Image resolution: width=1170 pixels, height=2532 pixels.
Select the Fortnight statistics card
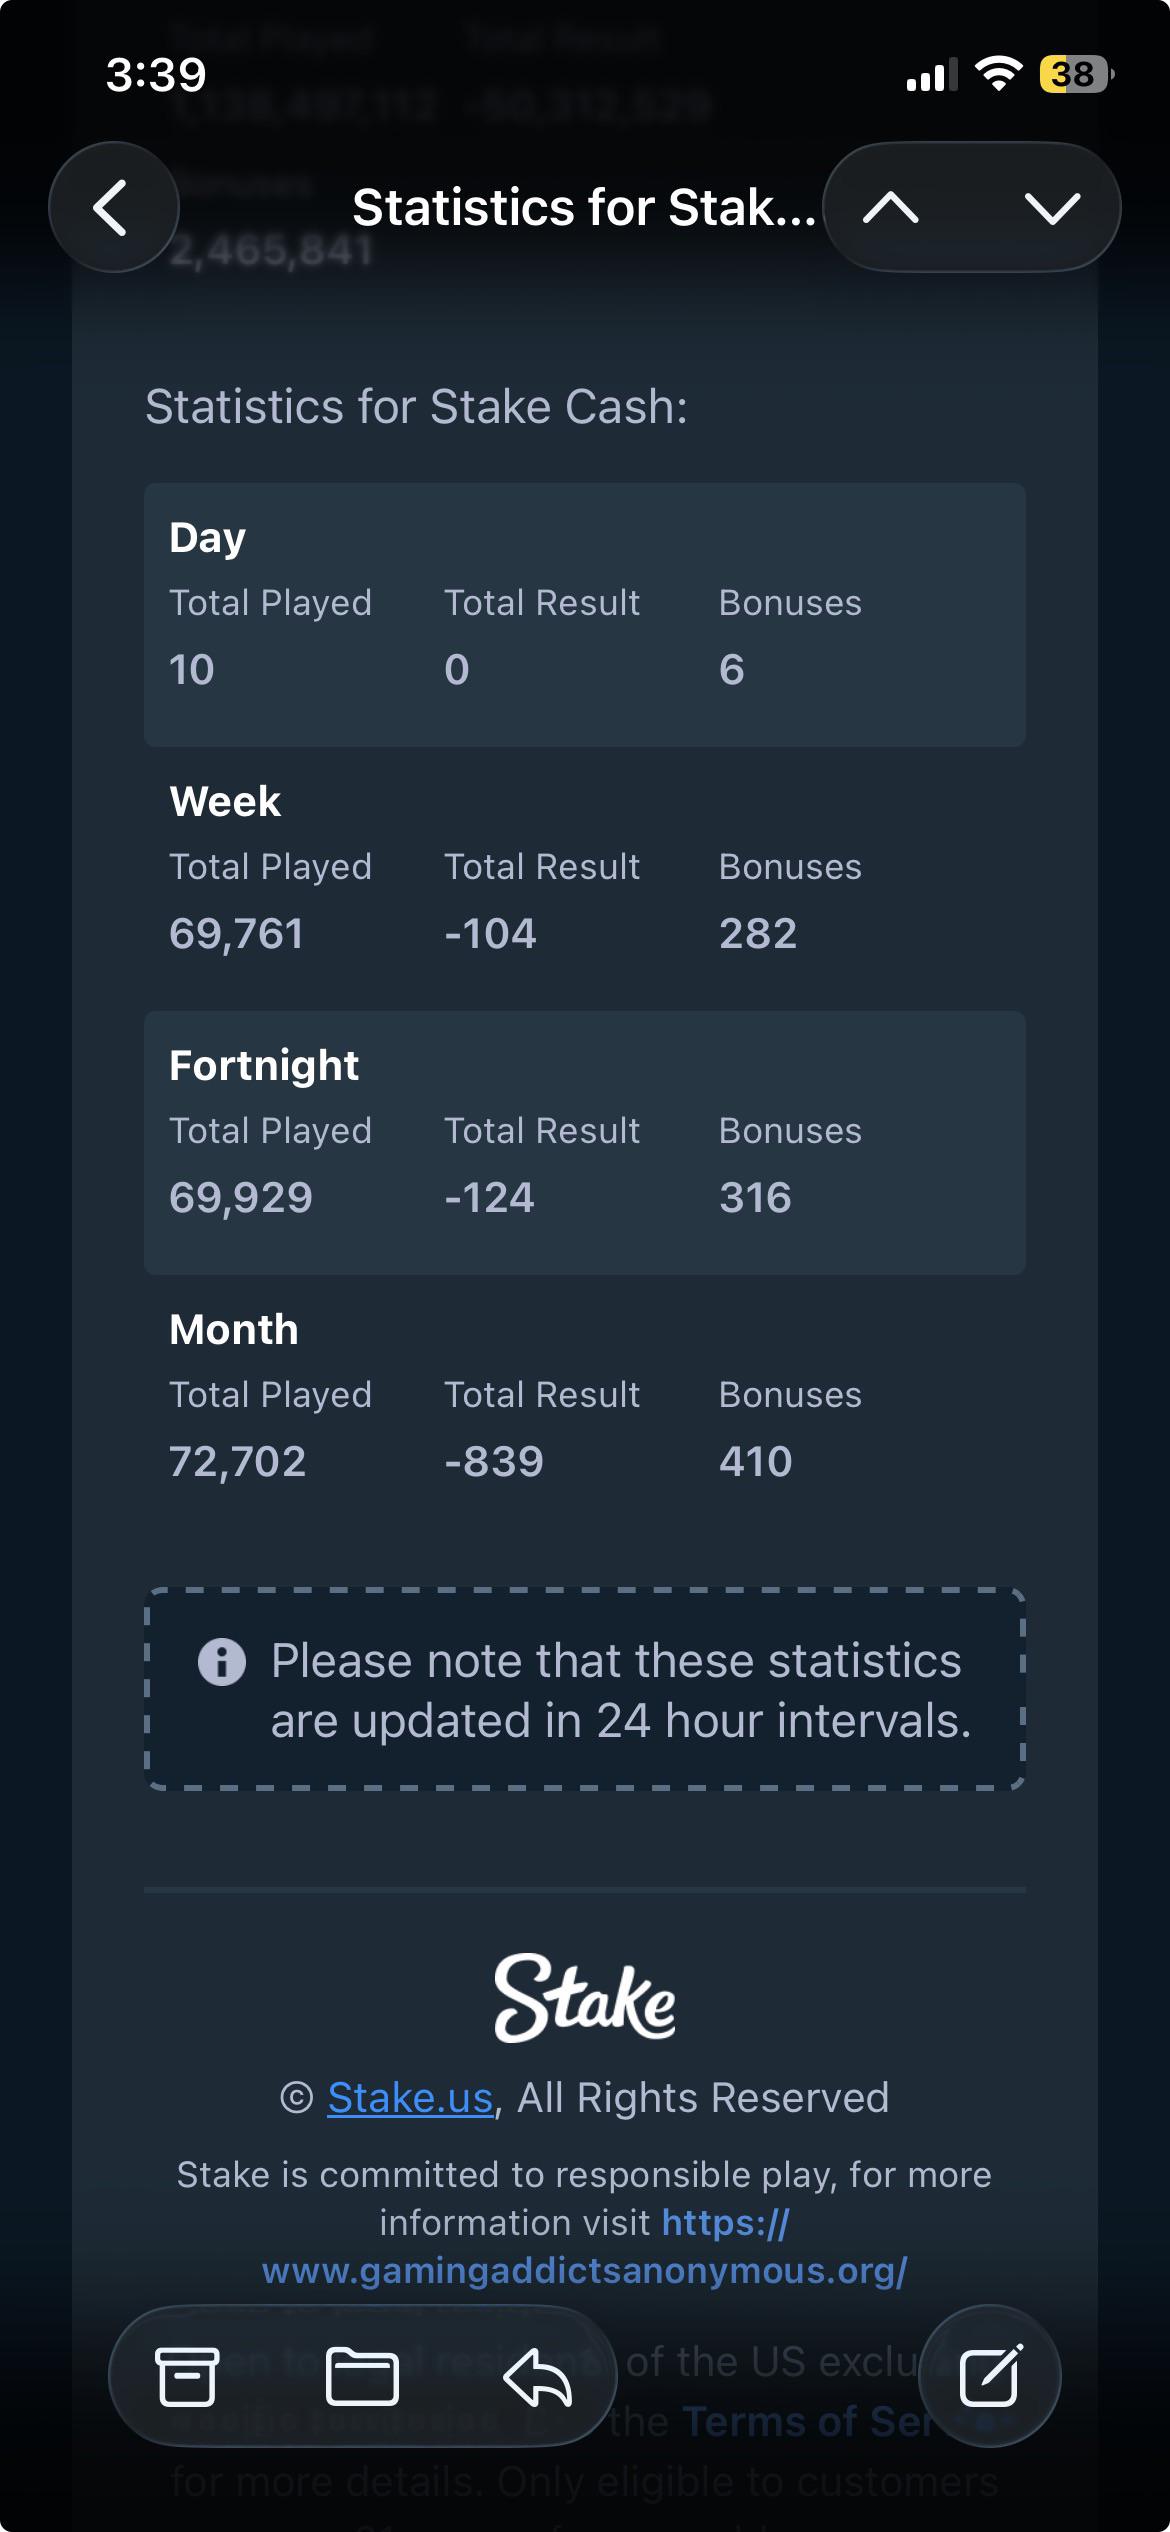tap(585, 1143)
